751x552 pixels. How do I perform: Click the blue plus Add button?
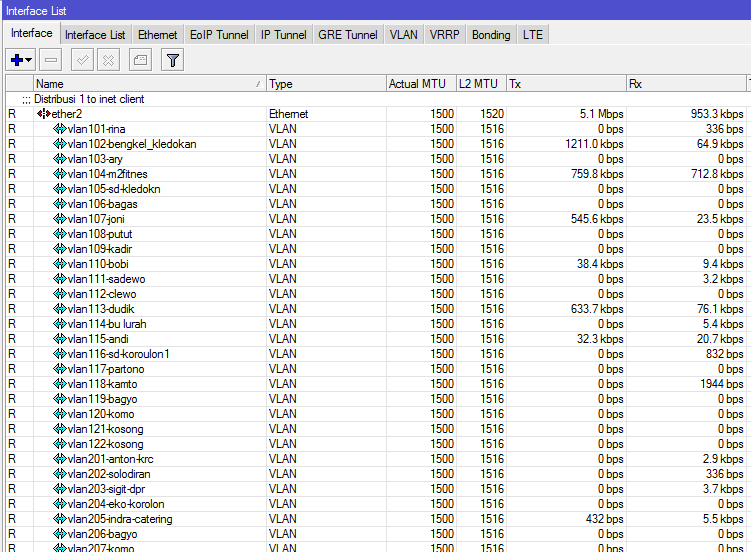tap(17, 60)
